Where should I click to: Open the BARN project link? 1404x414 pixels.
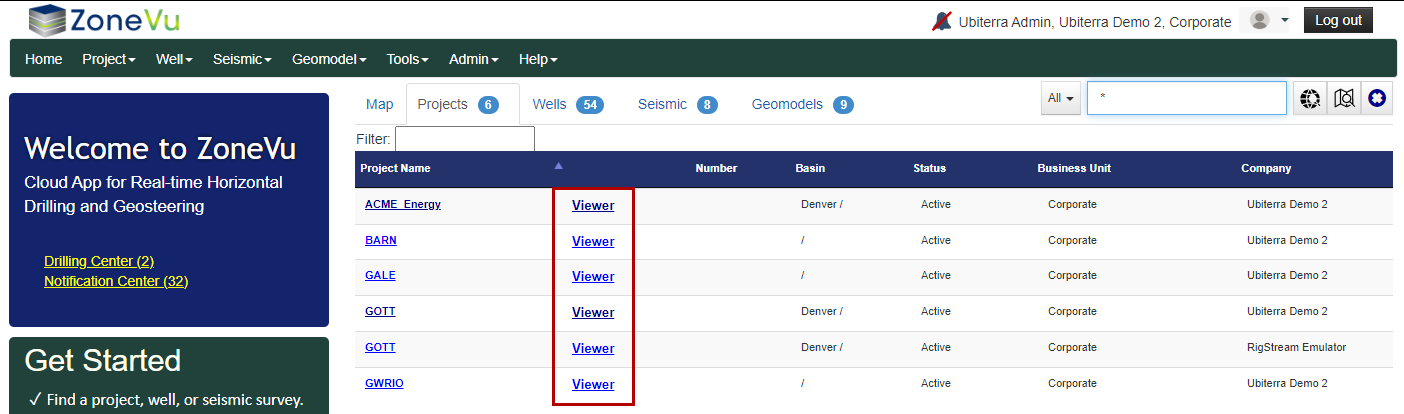tap(381, 240)
